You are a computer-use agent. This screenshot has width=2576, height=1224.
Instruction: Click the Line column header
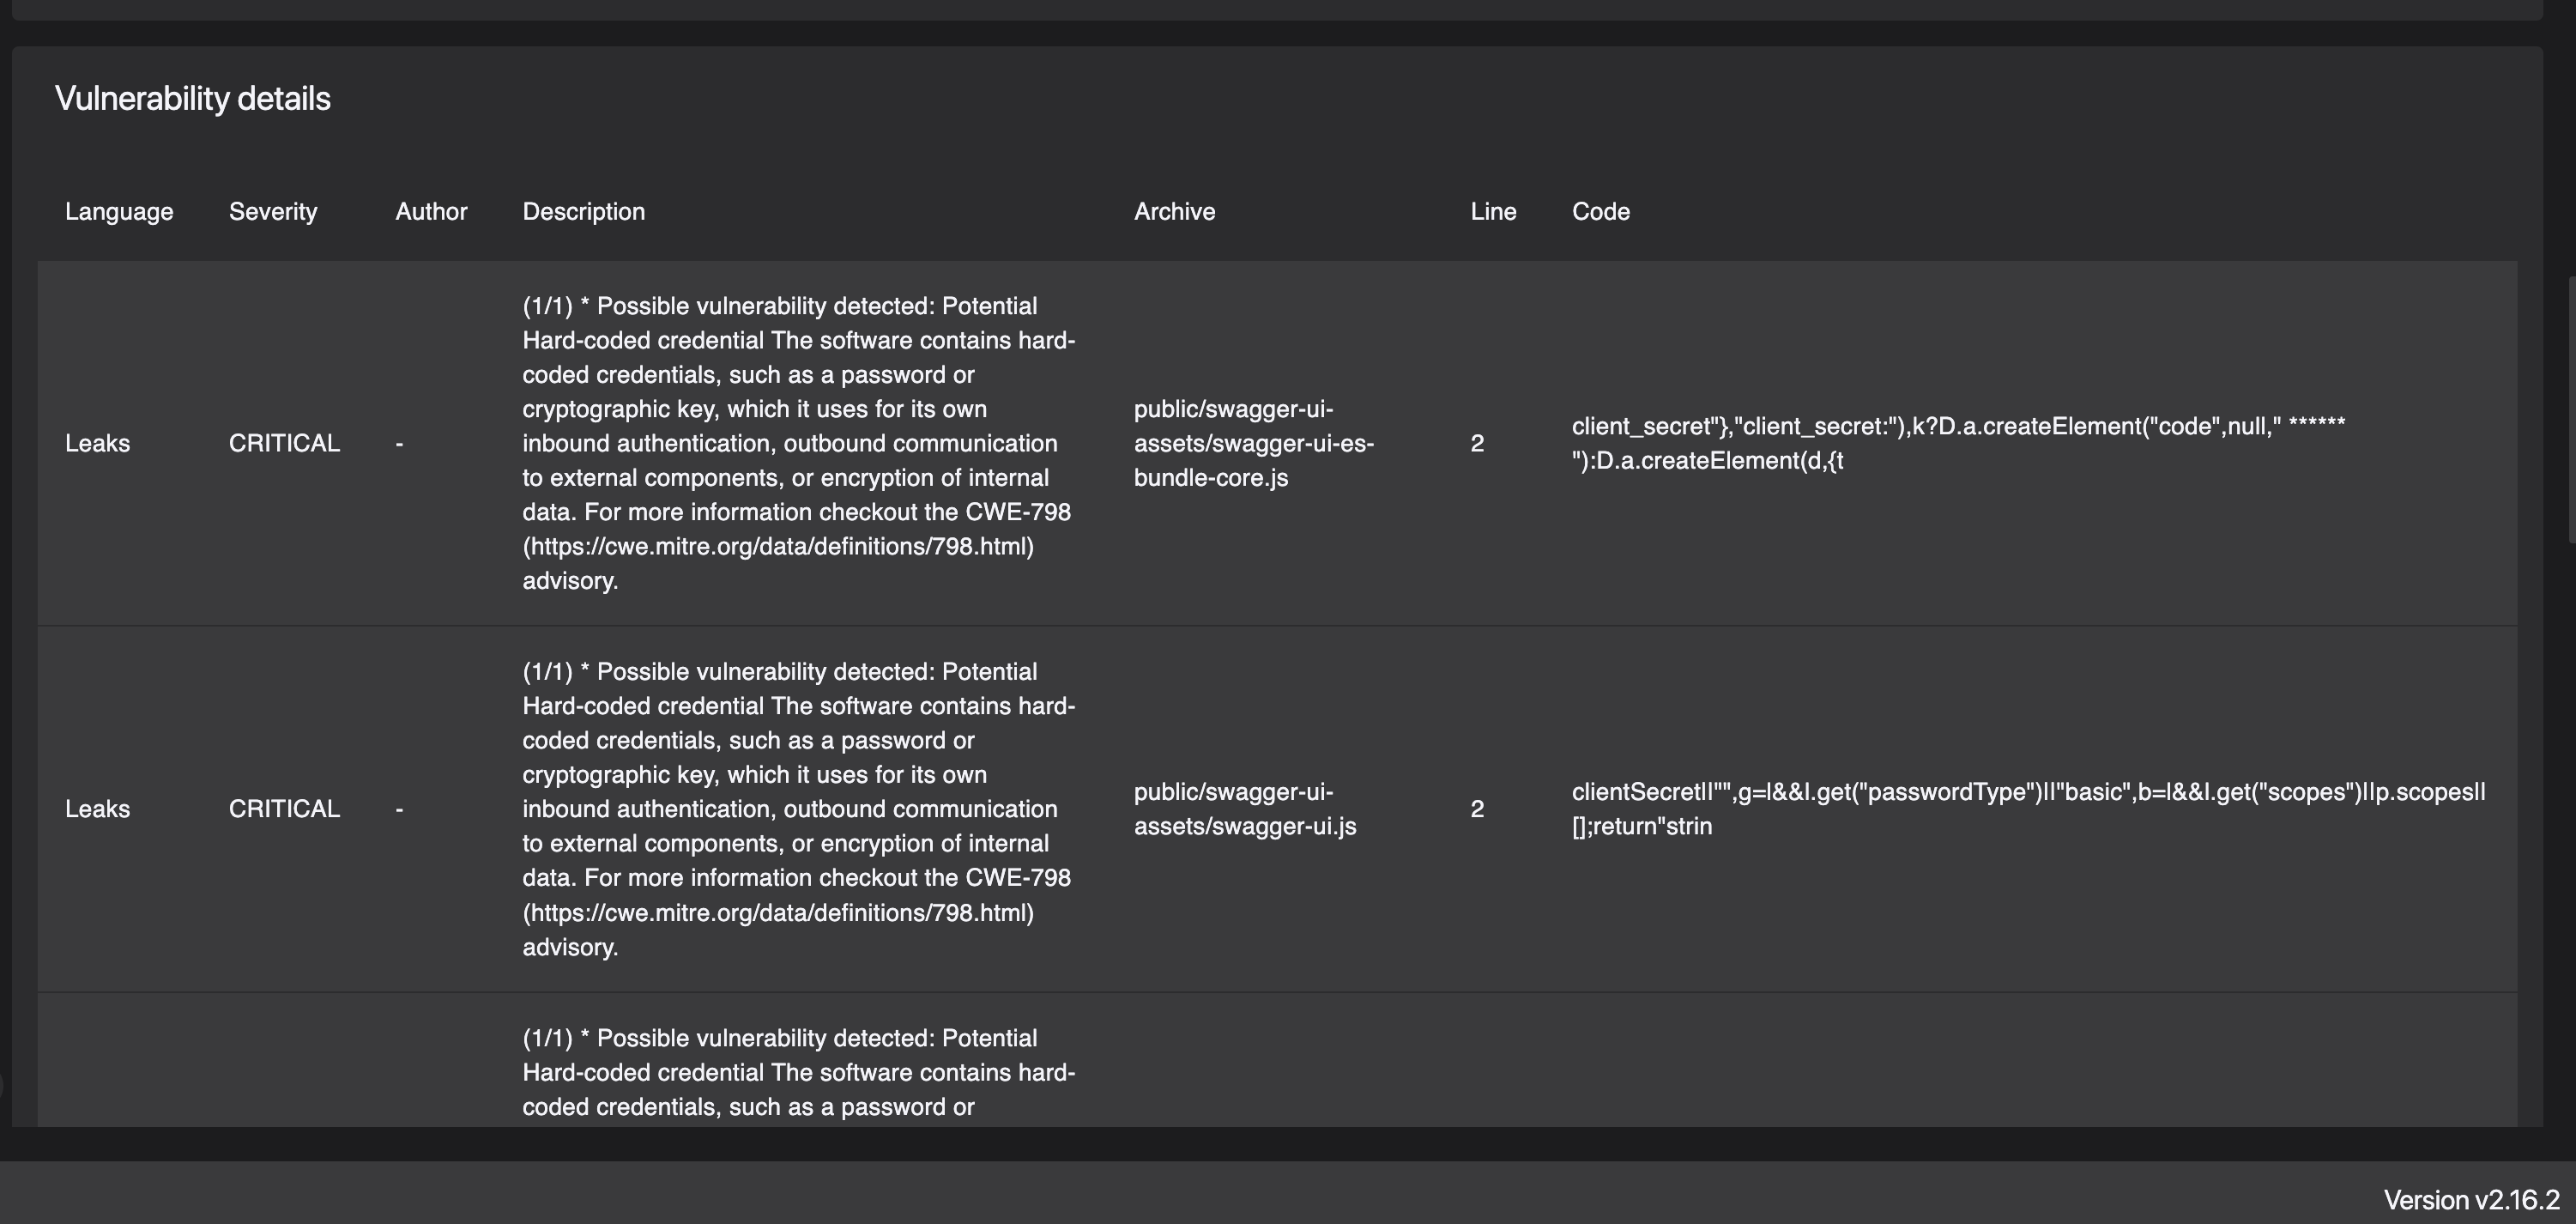coord(1492,211)
